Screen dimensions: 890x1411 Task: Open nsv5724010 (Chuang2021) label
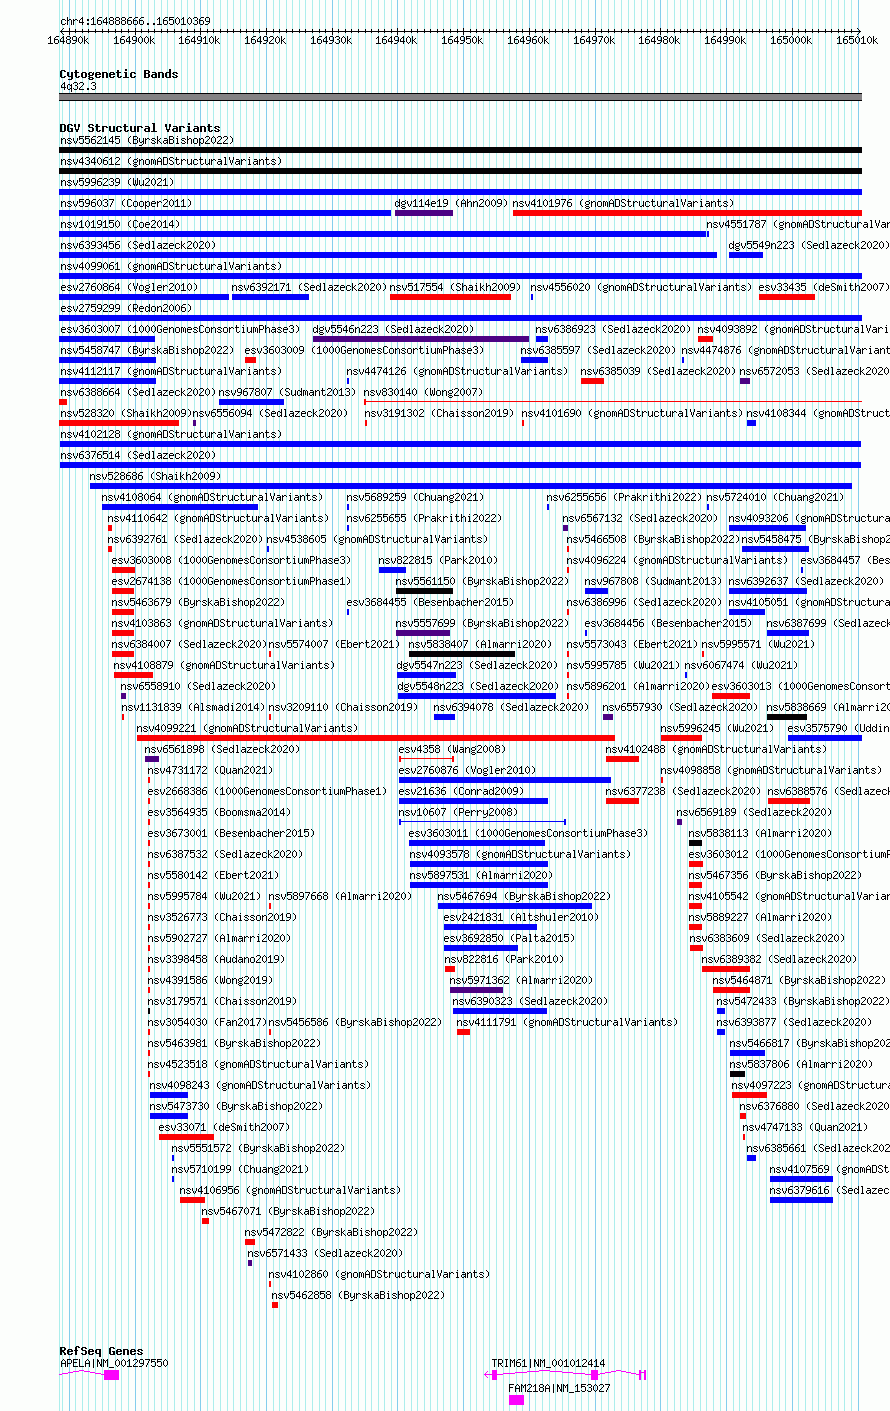click(x=775, y=497)
